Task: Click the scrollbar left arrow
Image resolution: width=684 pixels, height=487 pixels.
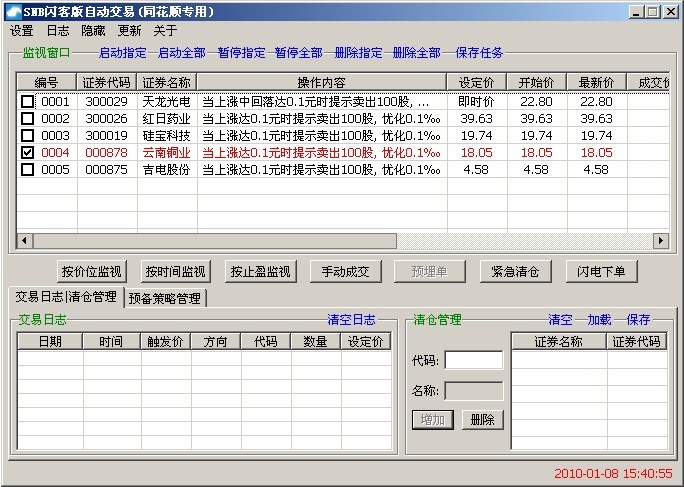Action: click(25, 240)
